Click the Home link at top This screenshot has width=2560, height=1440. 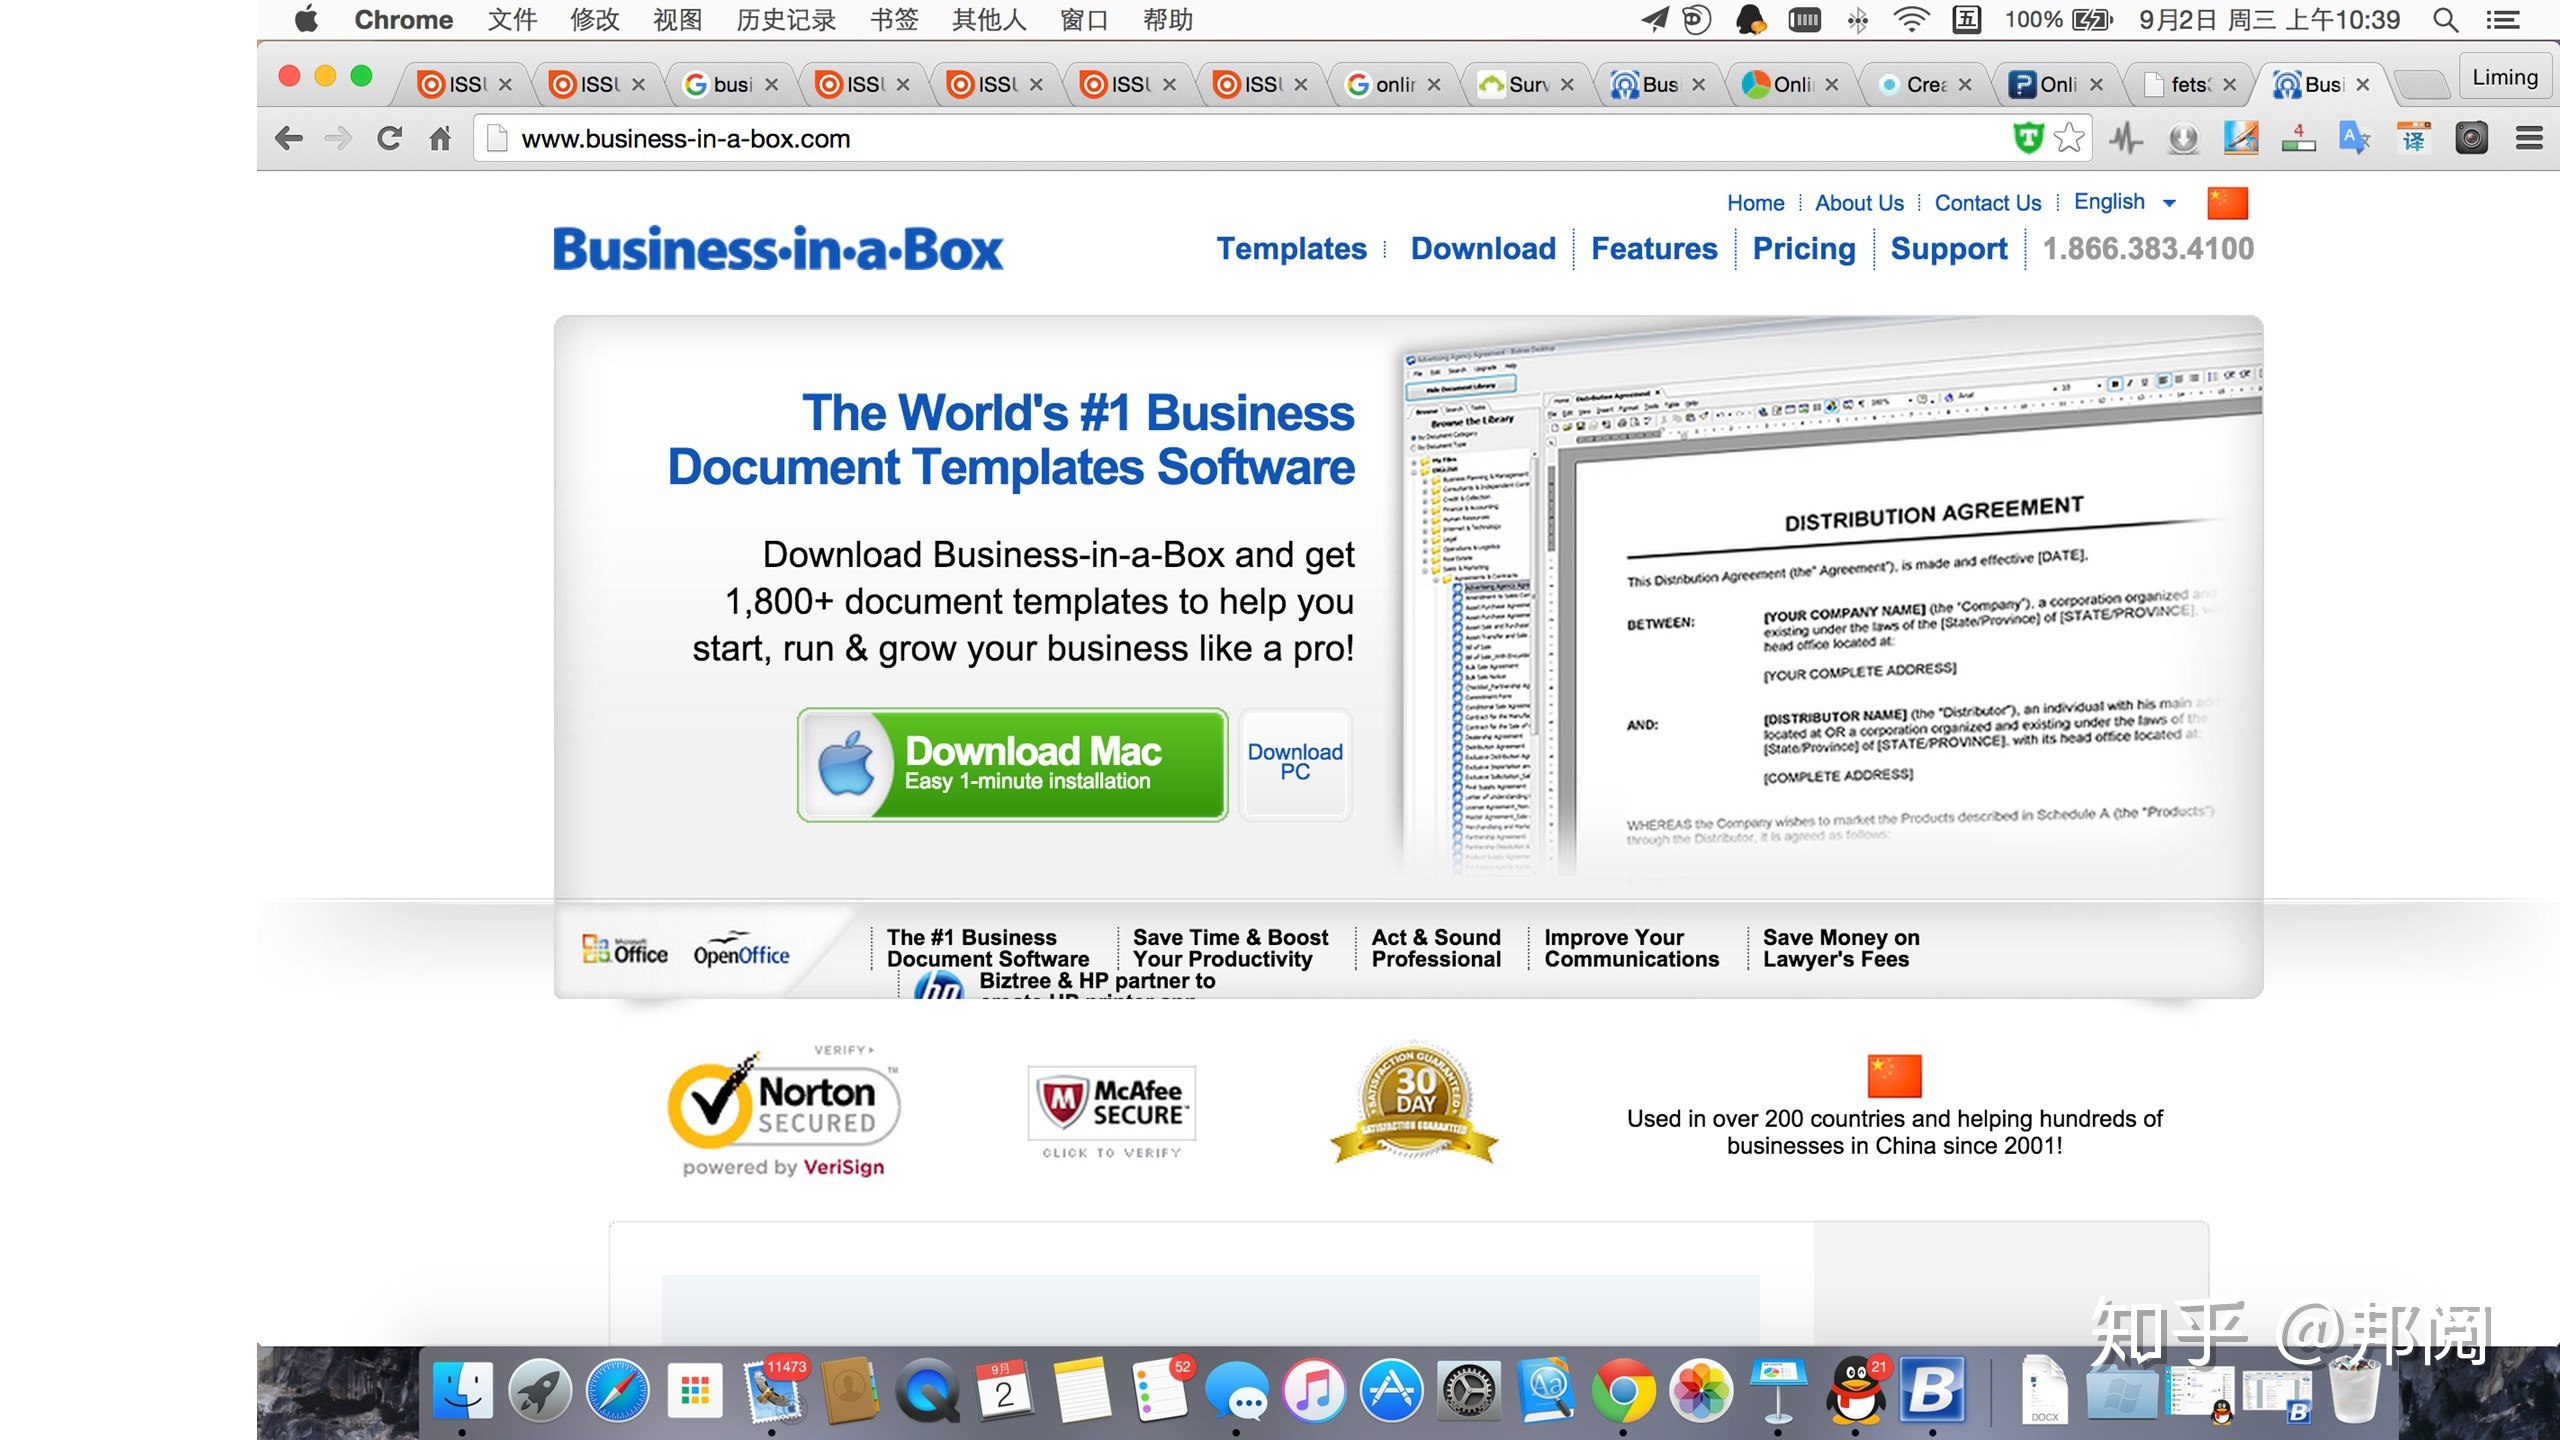click(x=1755, y=203)
